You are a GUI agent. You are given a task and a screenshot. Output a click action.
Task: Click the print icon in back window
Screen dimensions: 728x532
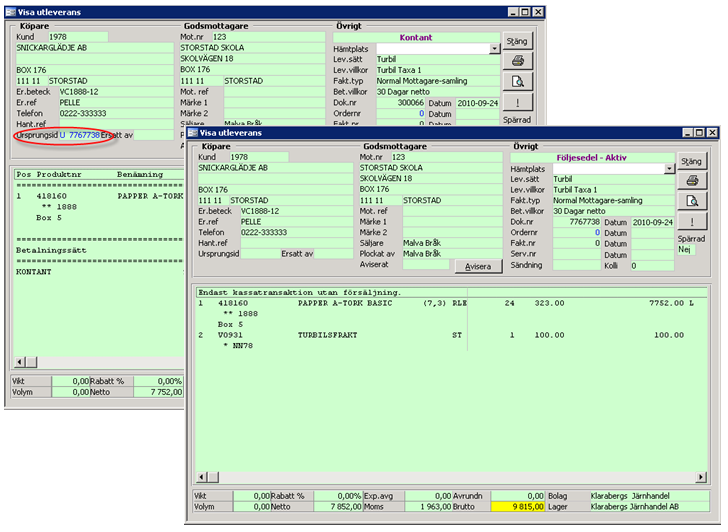point(518,61)
